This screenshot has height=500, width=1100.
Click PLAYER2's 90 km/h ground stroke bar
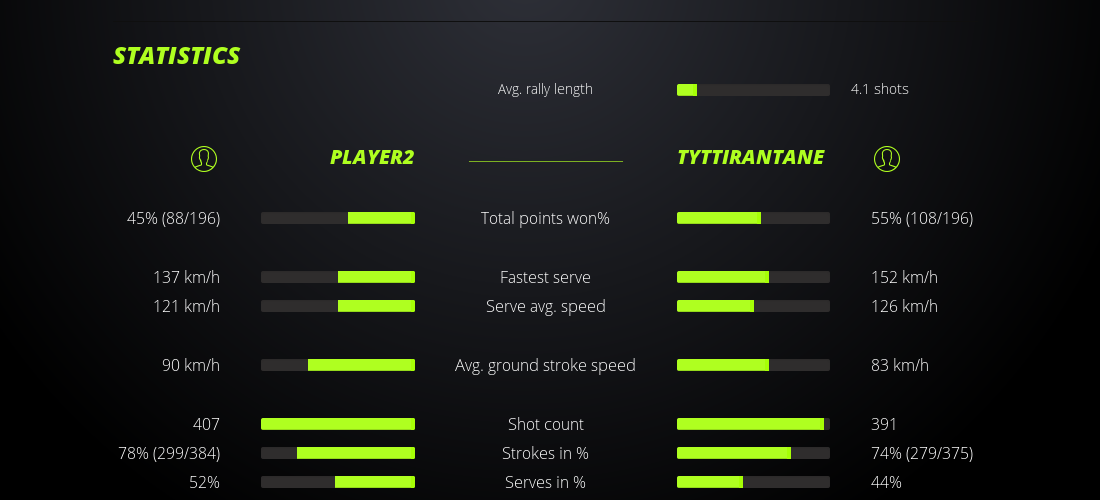click(x=338, y=365)
